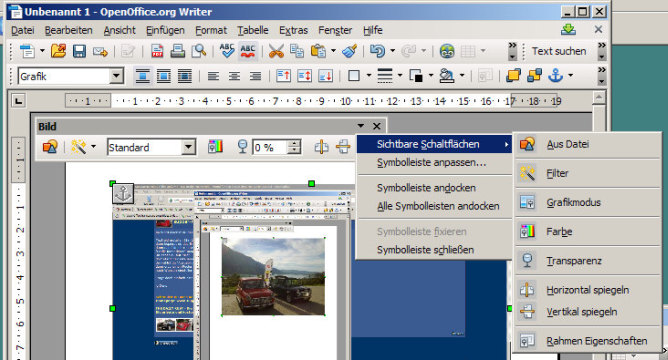Click the Cut scissors icon
668x360 pixels.
click(276, 51)
